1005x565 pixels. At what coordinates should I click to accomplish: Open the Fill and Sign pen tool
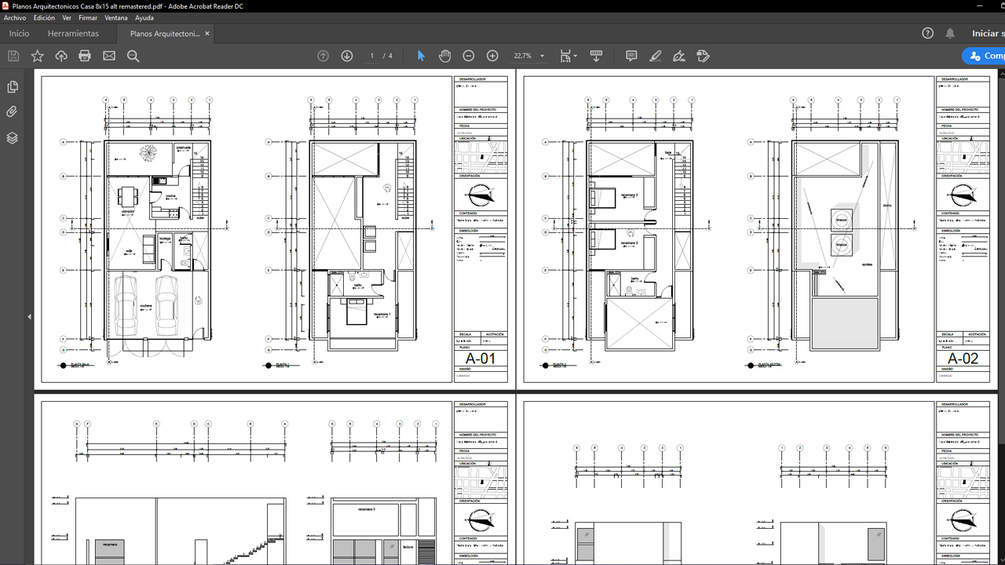679,56
